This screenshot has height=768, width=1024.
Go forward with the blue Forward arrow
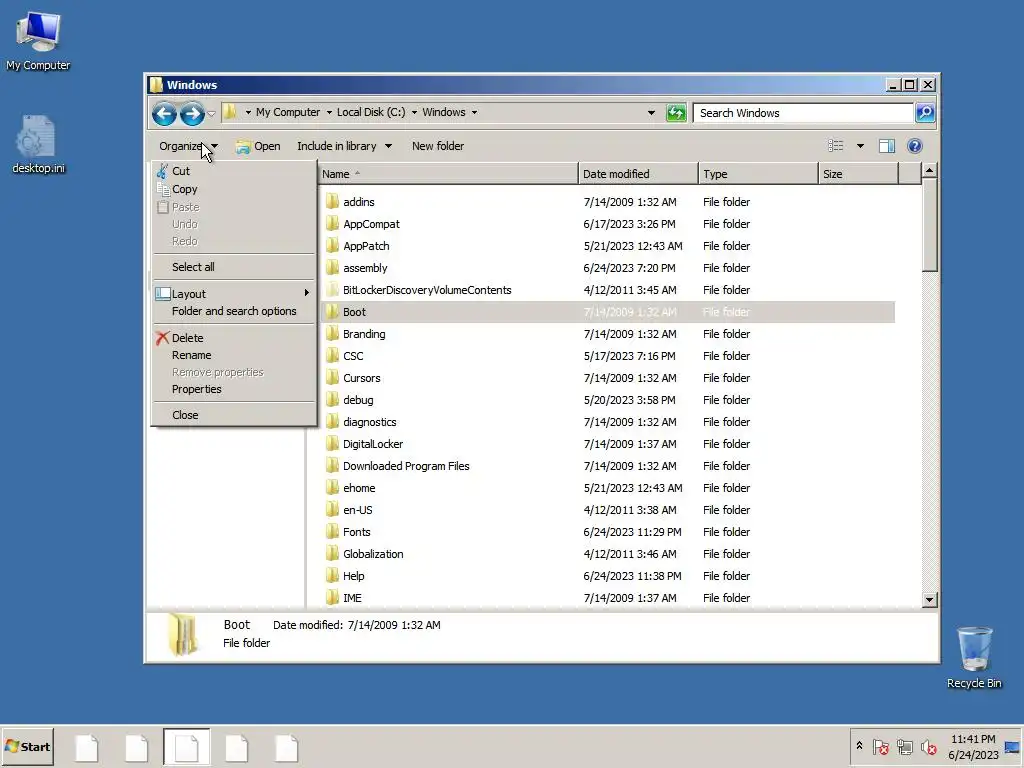tap(192, 114)
